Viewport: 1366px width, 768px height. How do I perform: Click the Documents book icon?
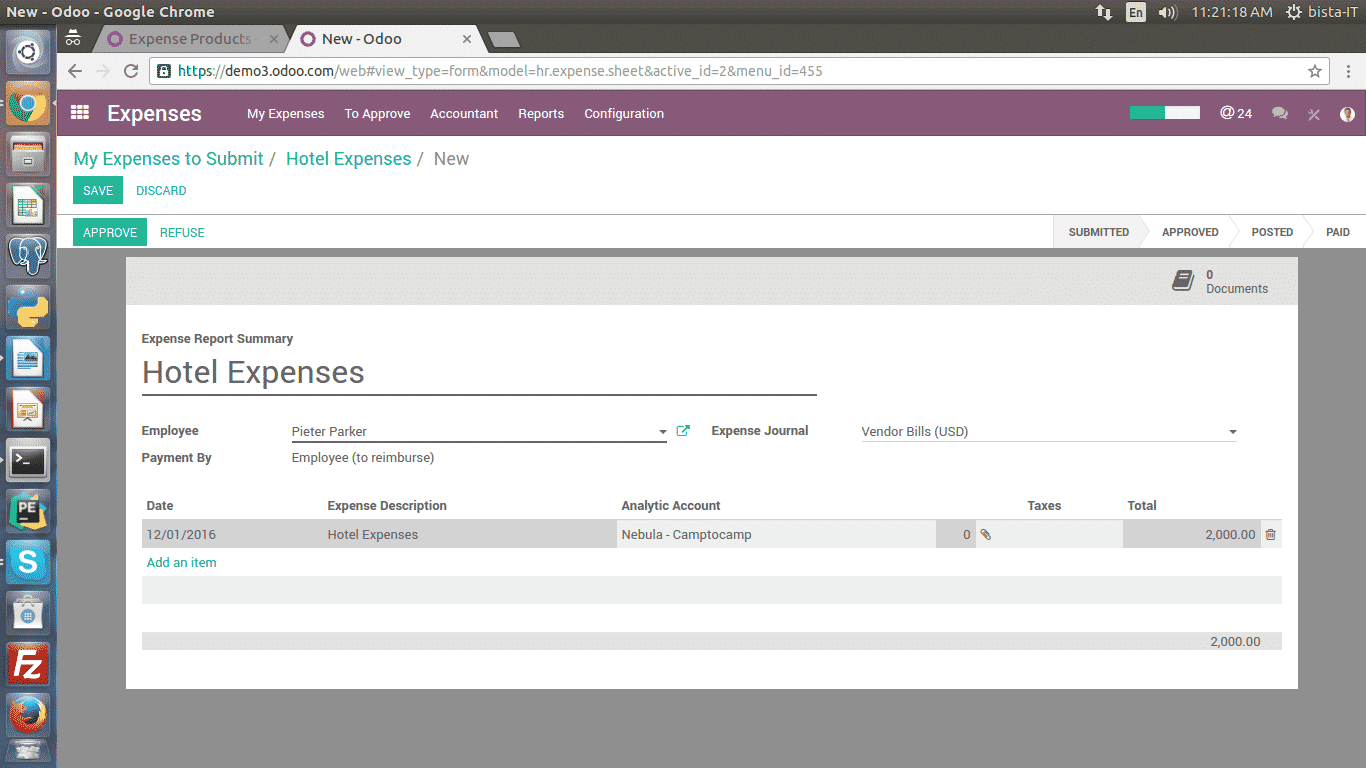1183,281
